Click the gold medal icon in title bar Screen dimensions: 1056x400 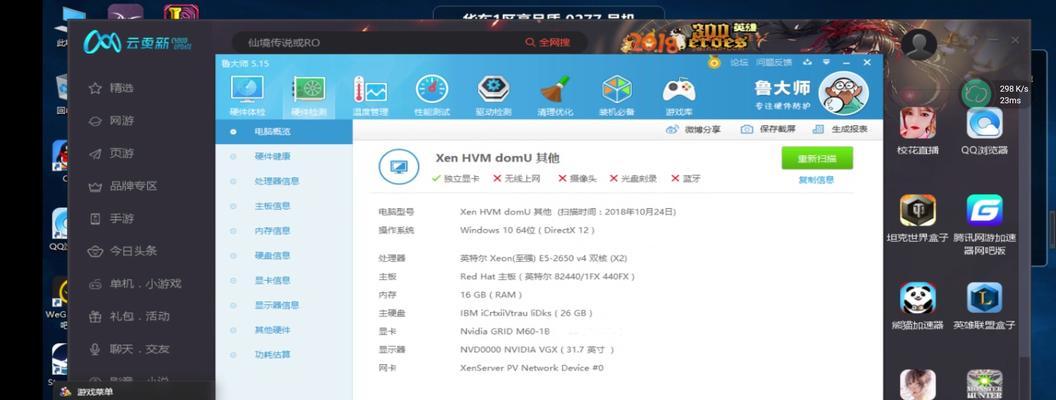point(714,62)
